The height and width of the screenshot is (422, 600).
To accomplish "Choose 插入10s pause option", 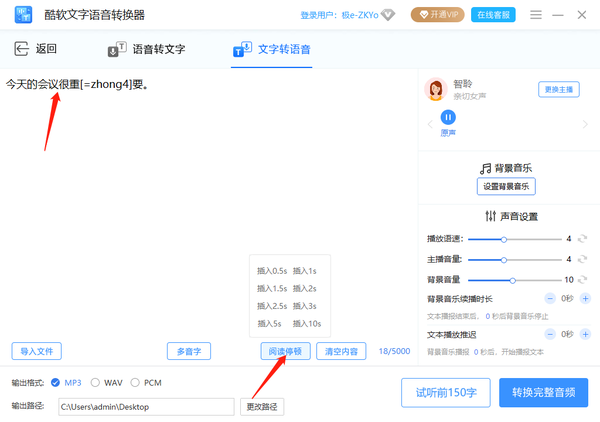I will pyautogui.click(x=307, y=324).
